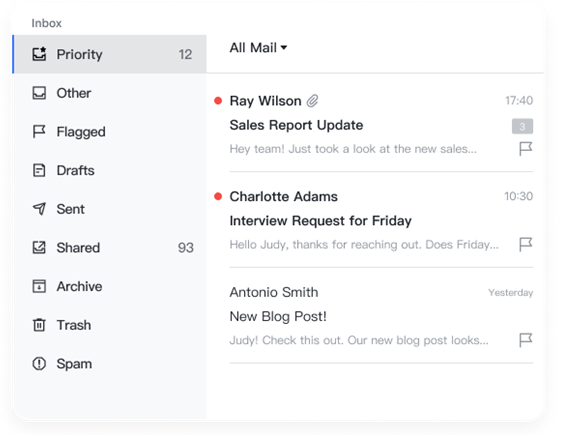Click the Other inbox tray icon
The height and width of the screenshot is (435, 562).
tap(39, 93)
